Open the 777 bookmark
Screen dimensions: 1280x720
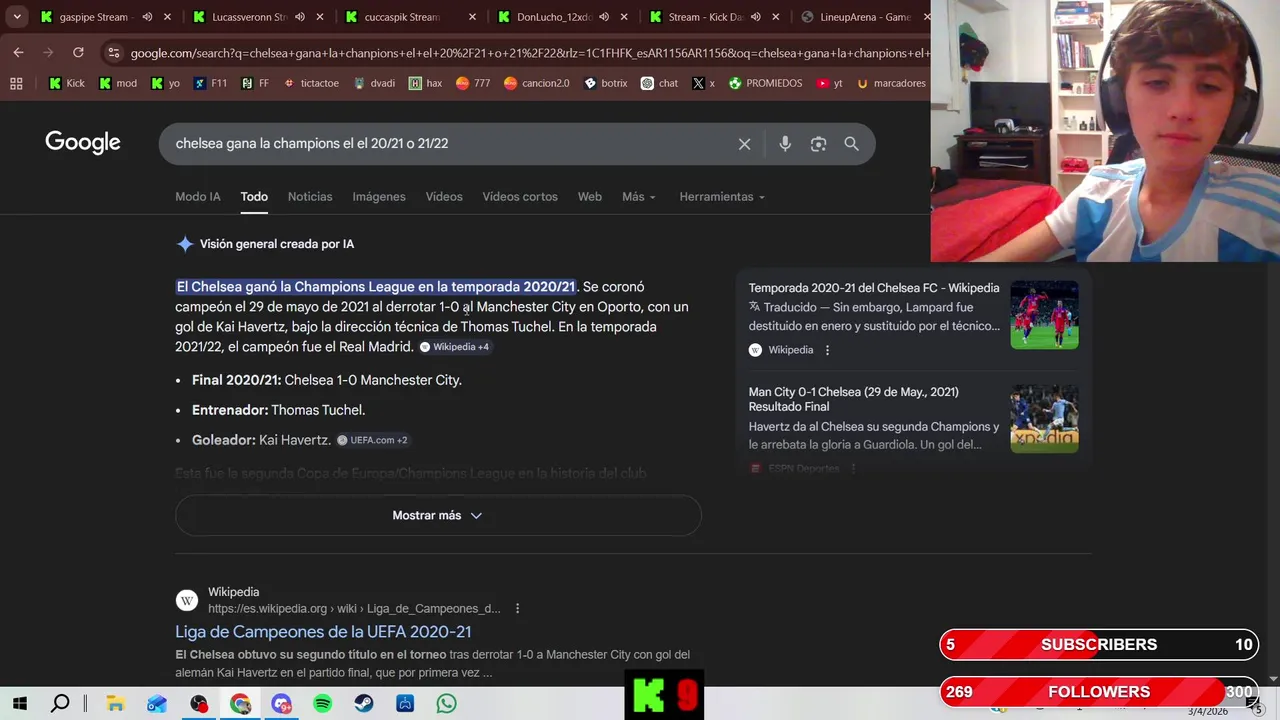tap(473, 83)
